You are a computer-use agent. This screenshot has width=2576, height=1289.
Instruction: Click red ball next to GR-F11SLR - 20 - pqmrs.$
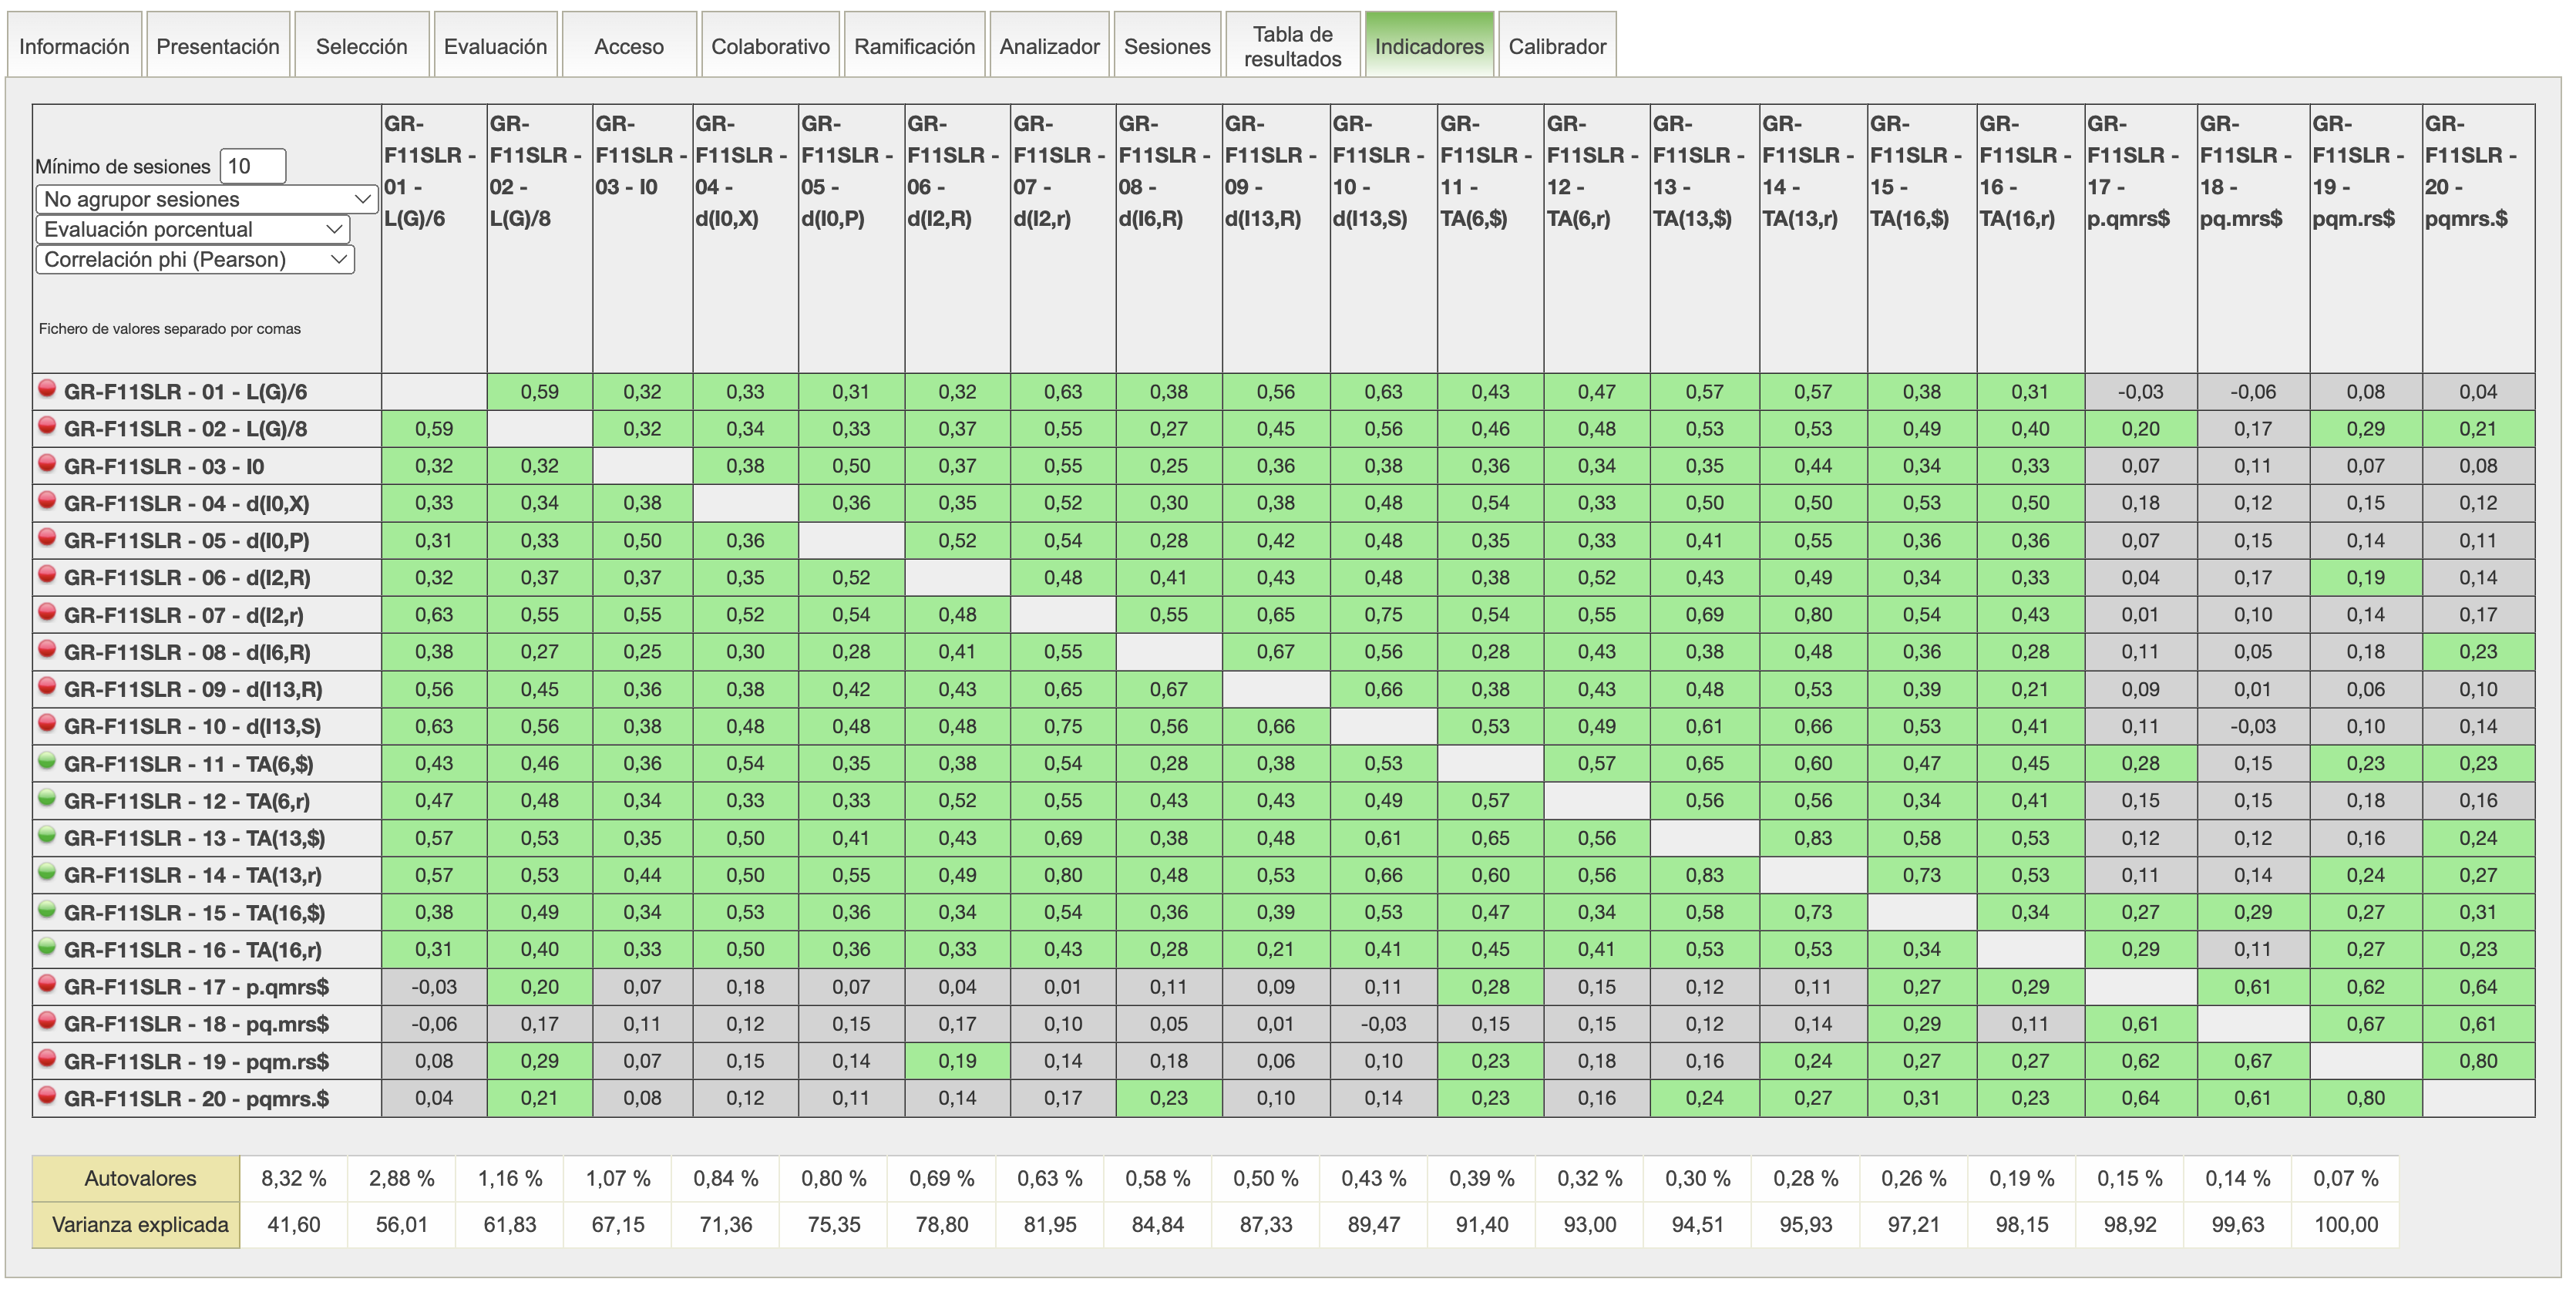coord(46,1095)
